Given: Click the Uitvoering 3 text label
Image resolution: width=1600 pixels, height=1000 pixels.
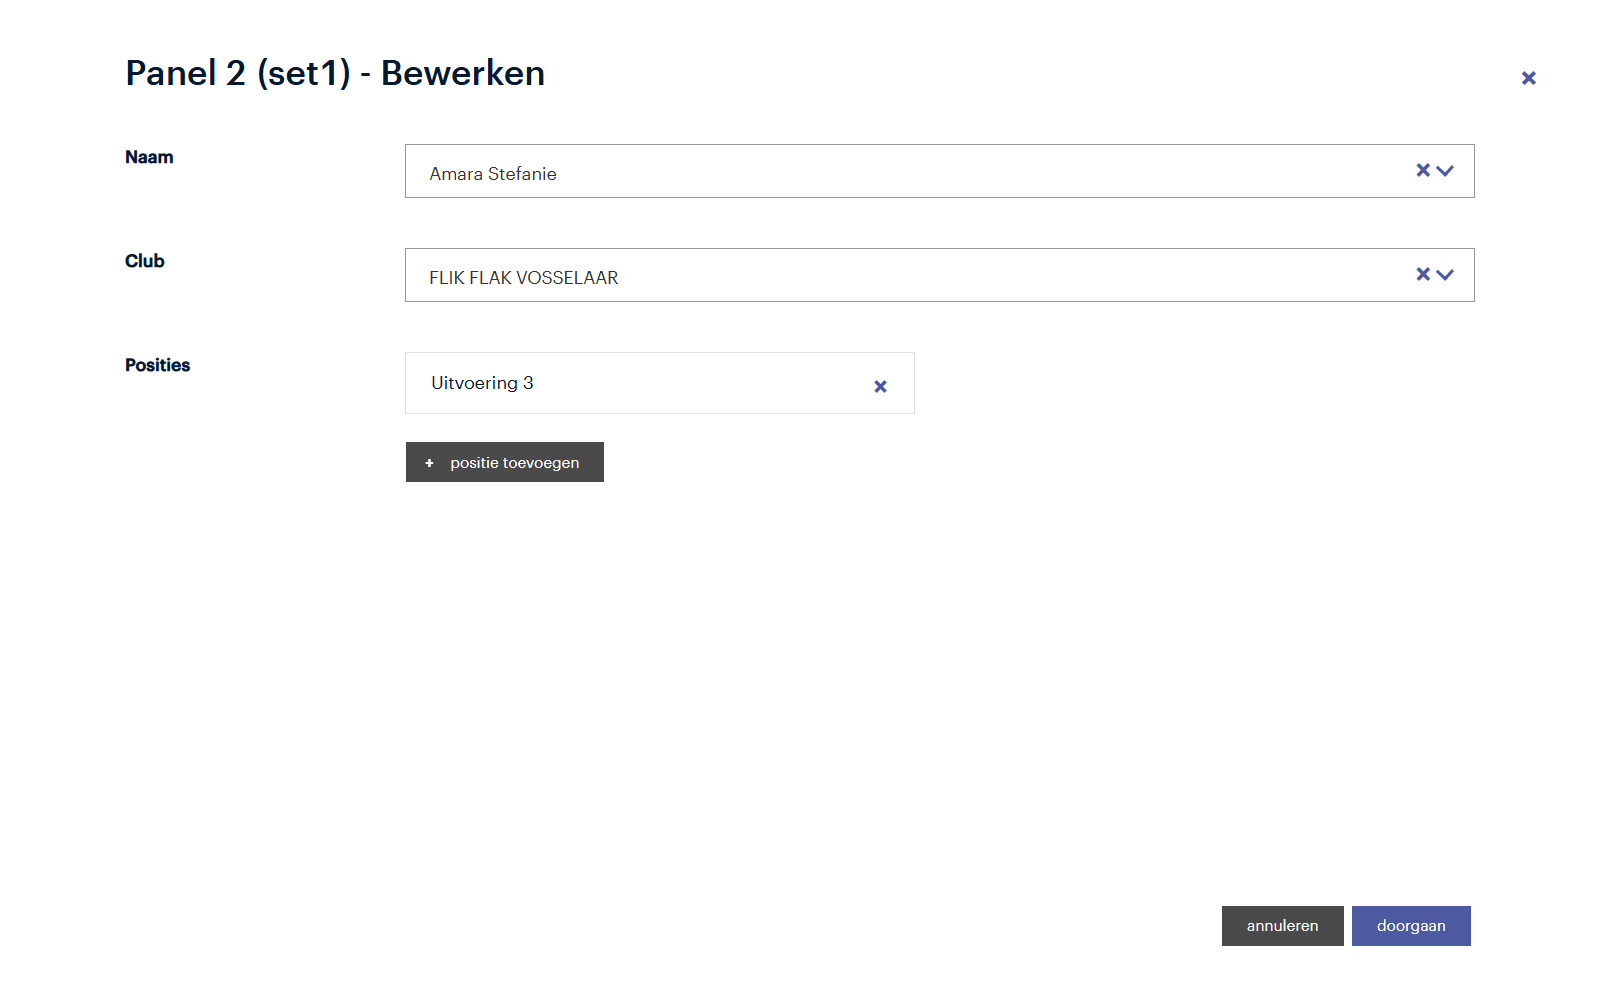Looking at the screenshot, I should tap(482, 383).
